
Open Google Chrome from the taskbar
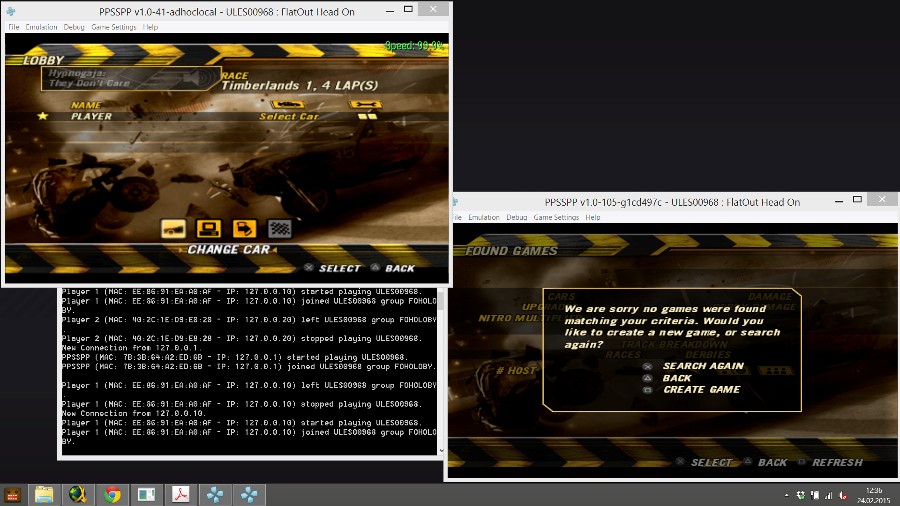pos(112,494)
